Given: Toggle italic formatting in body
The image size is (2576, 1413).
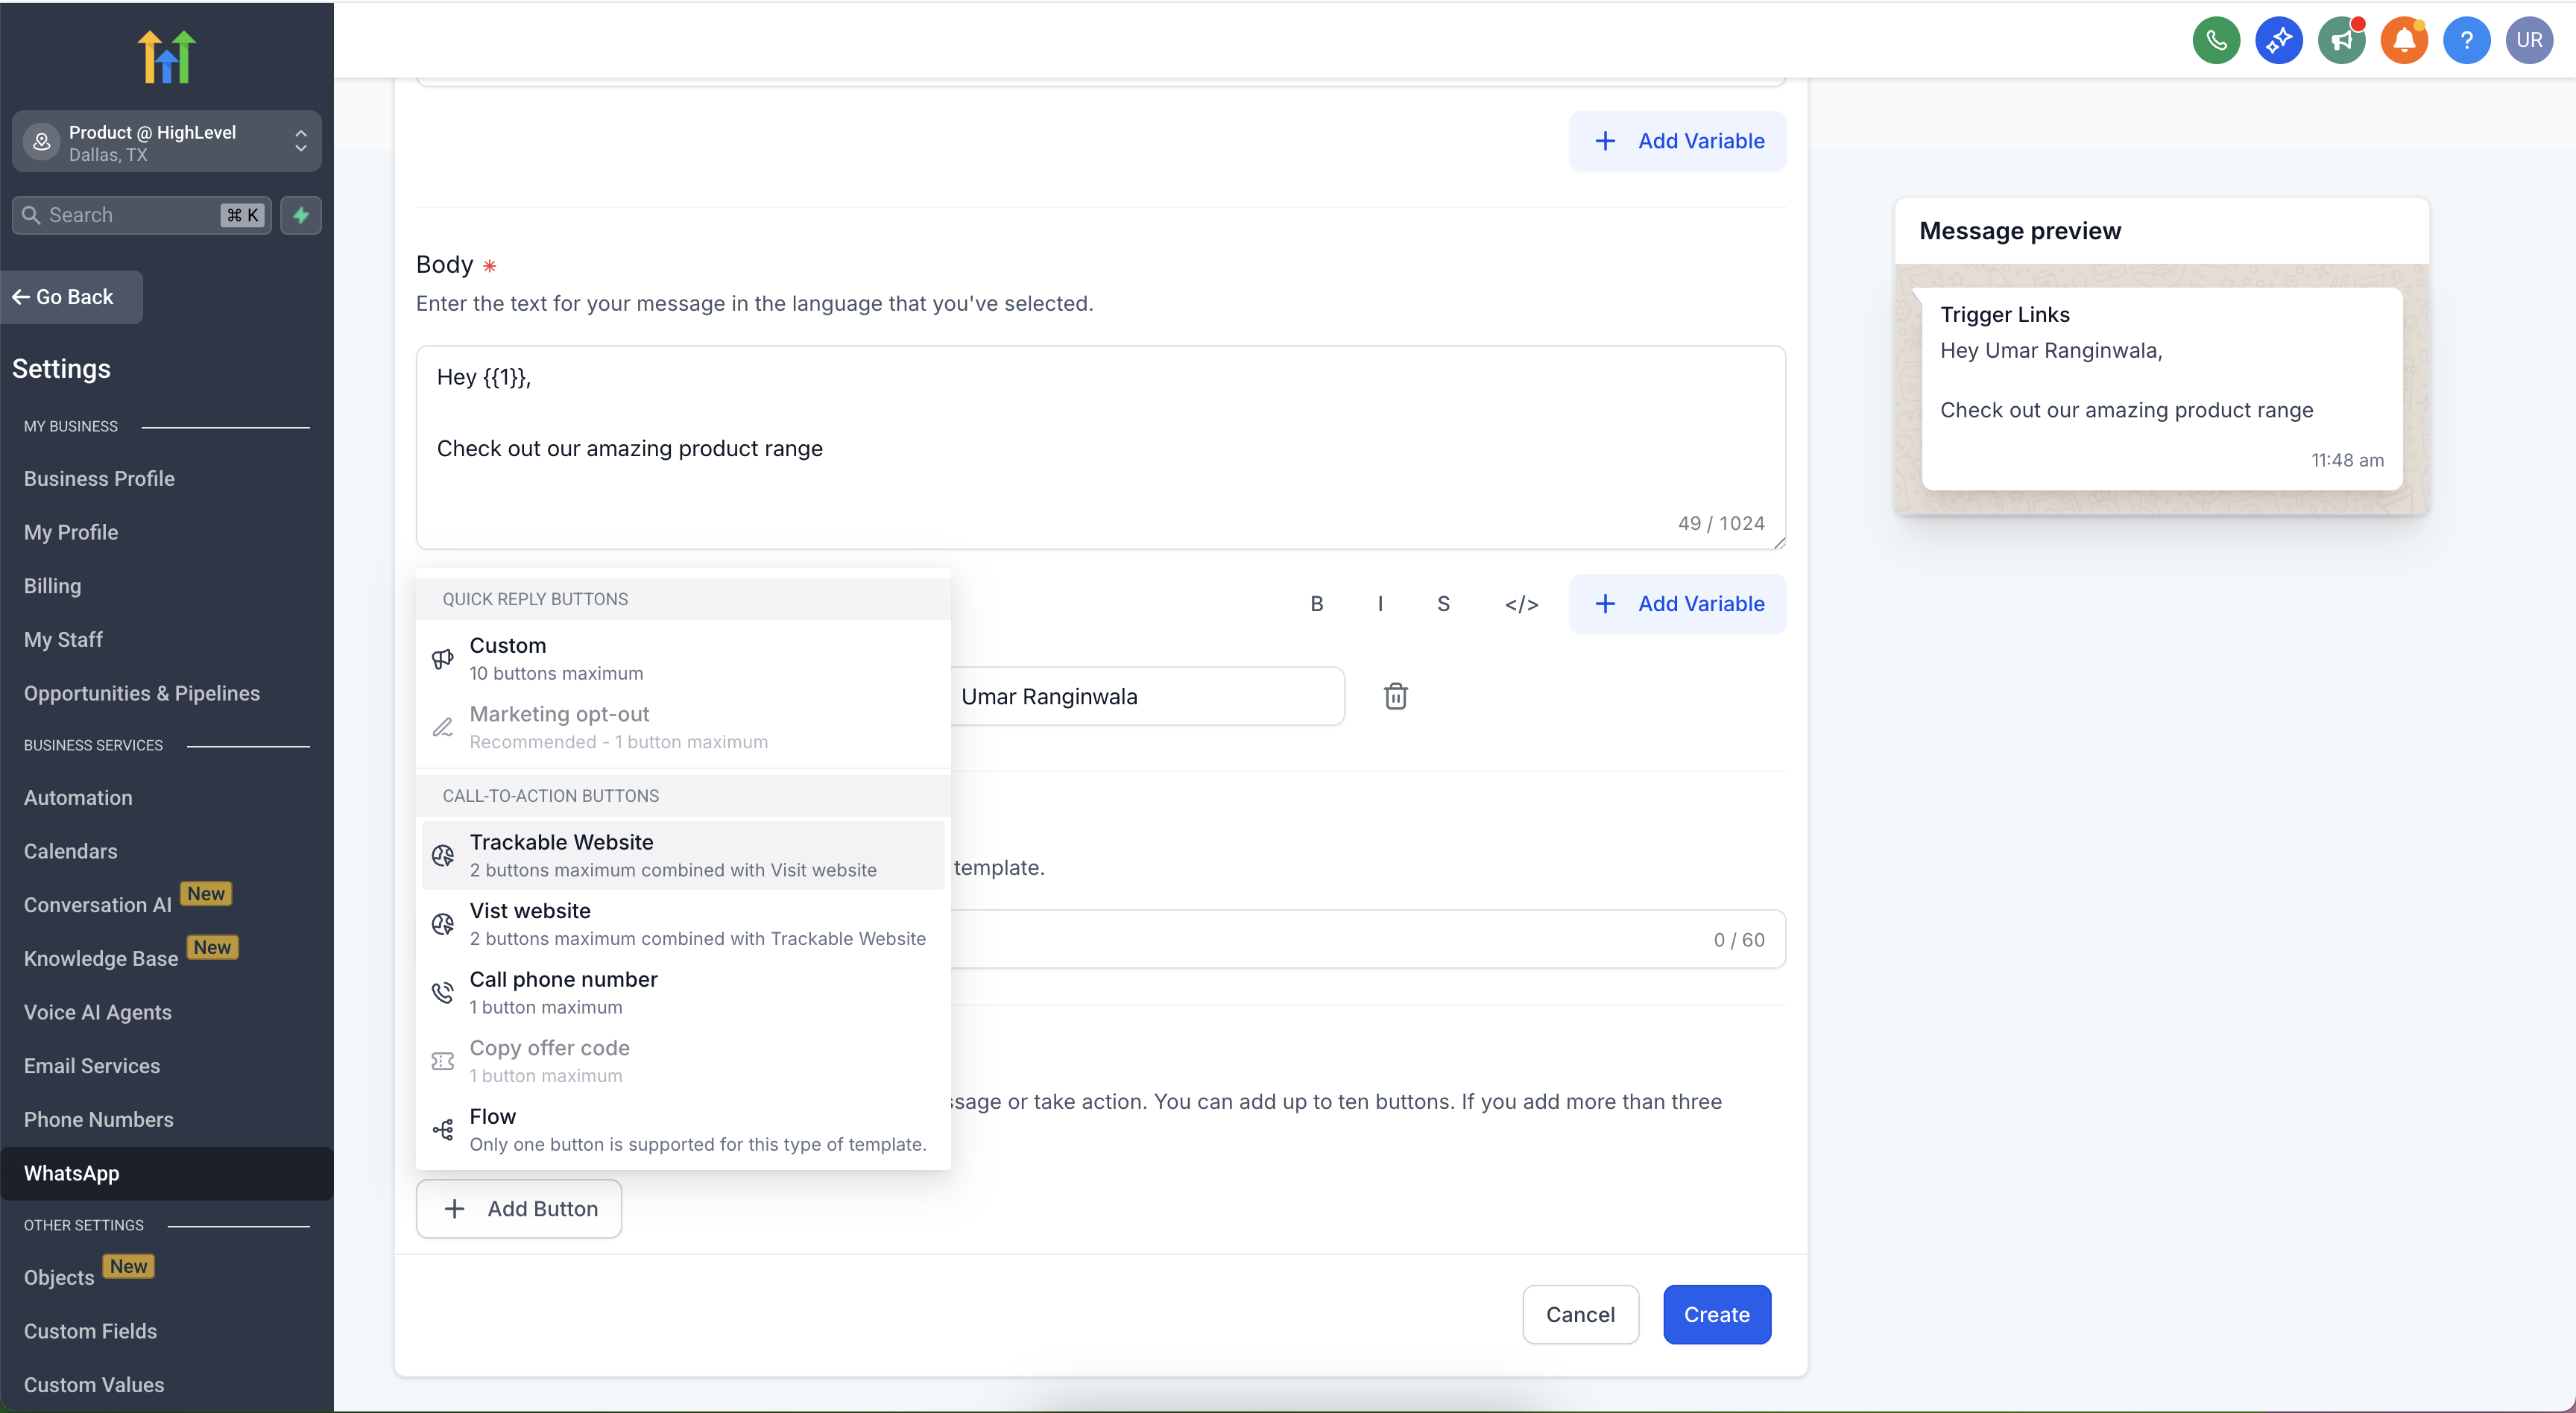Looking at the screenshot, I should click(1380, 604).
